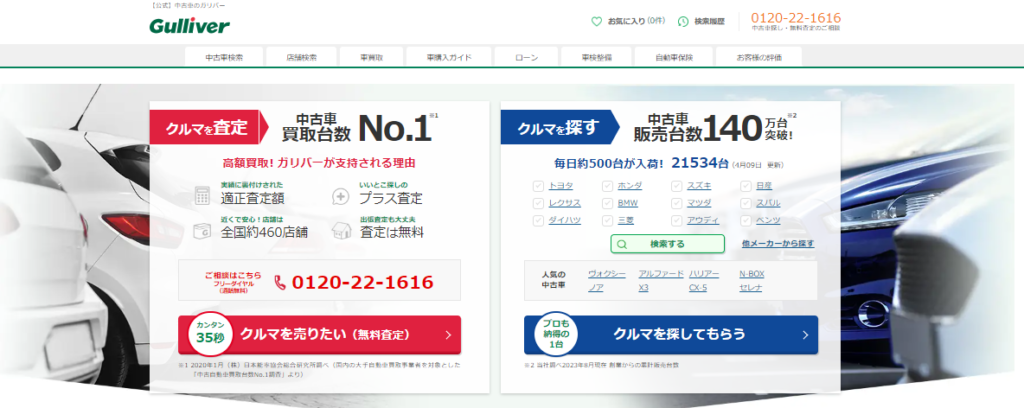Click arrow on クルマを売りたい red banner
Image resolution: width=1024 pixels, height=408 pixels.
point(446,335)
